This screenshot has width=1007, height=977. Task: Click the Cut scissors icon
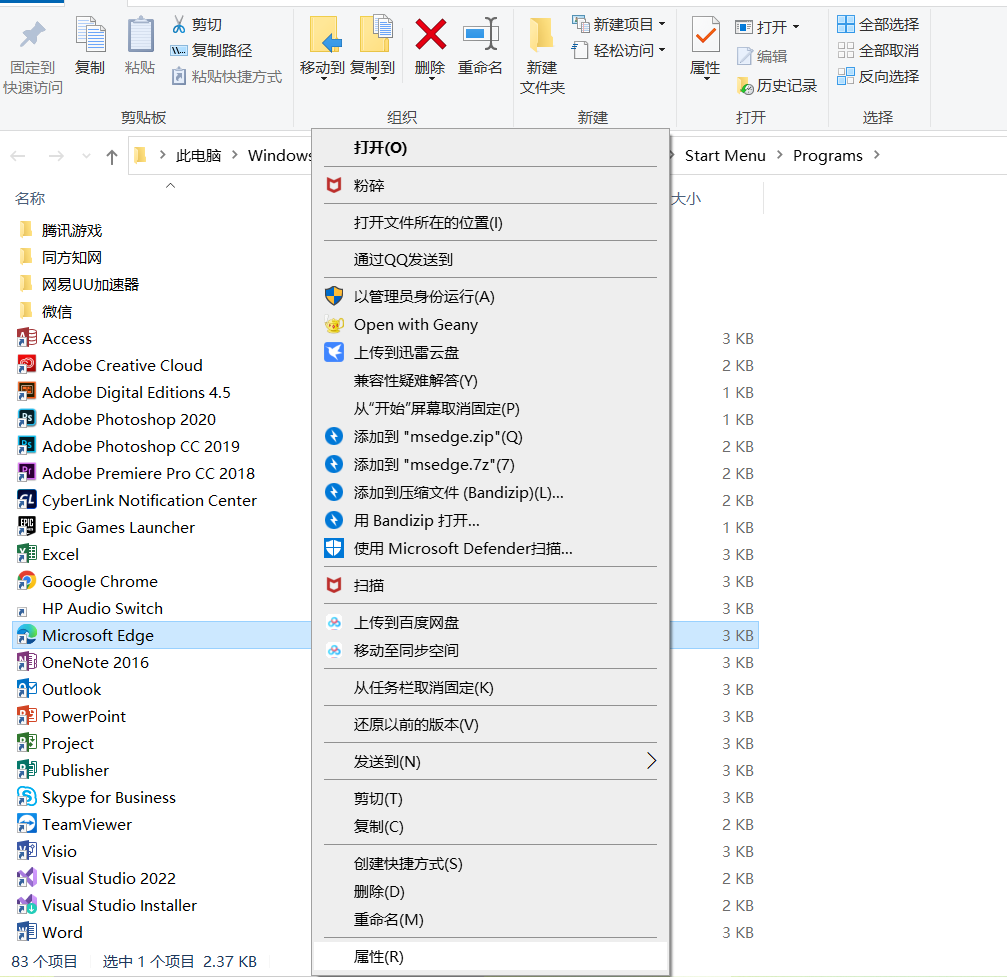179,24
